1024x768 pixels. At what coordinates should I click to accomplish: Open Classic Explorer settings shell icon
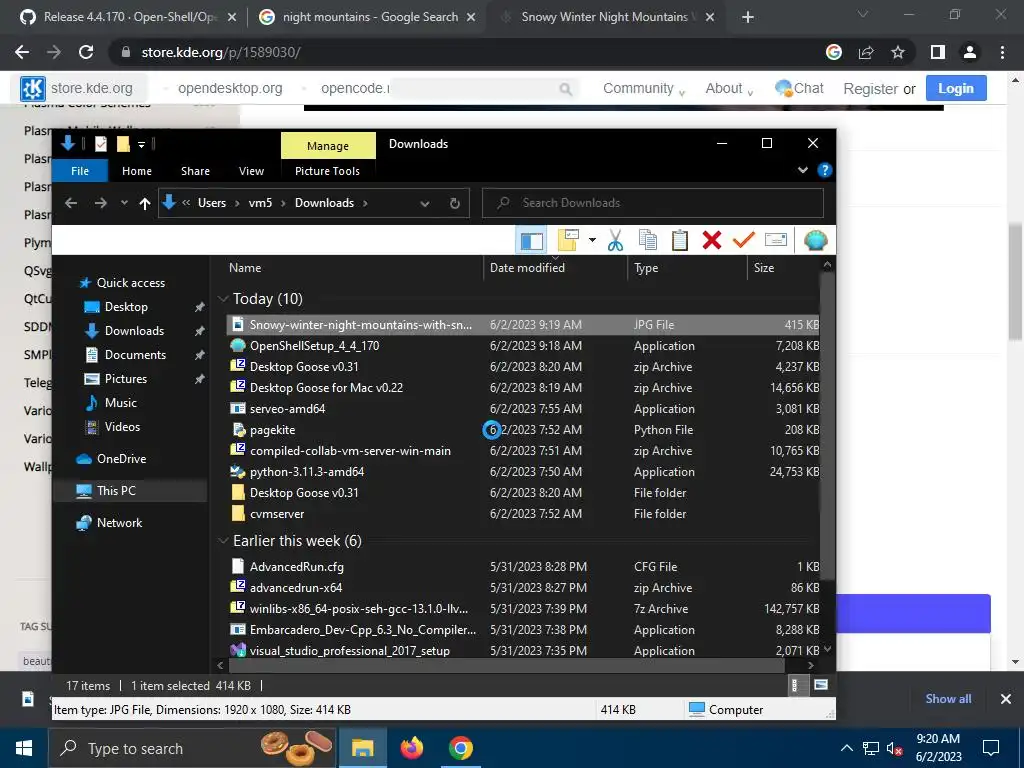(x=815, y=240)
